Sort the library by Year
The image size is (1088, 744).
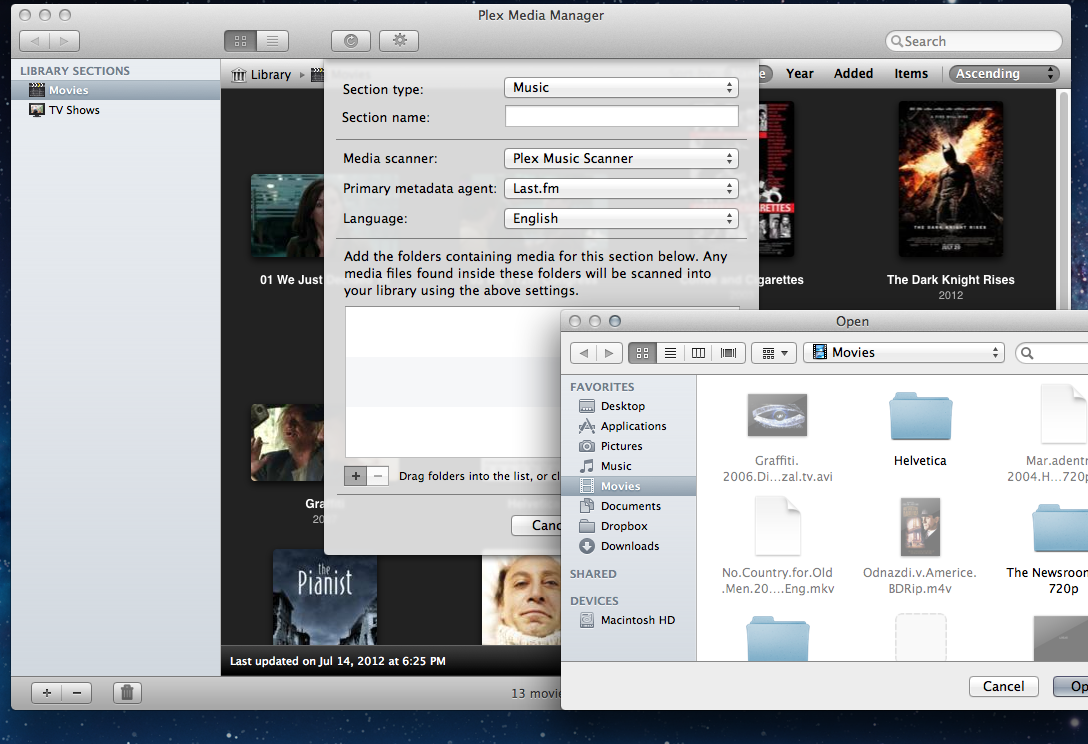(x=799, y=74)
